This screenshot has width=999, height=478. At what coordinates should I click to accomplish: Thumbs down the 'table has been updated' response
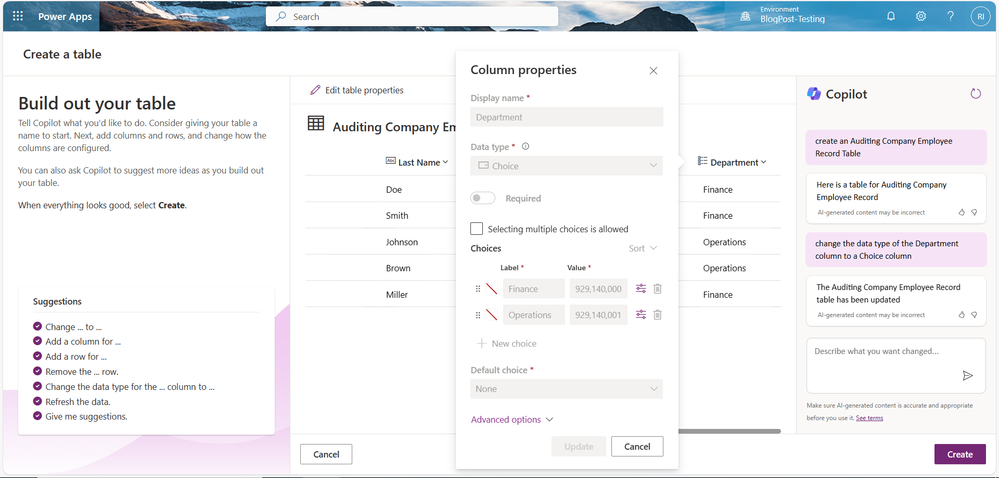pos(974,315)
